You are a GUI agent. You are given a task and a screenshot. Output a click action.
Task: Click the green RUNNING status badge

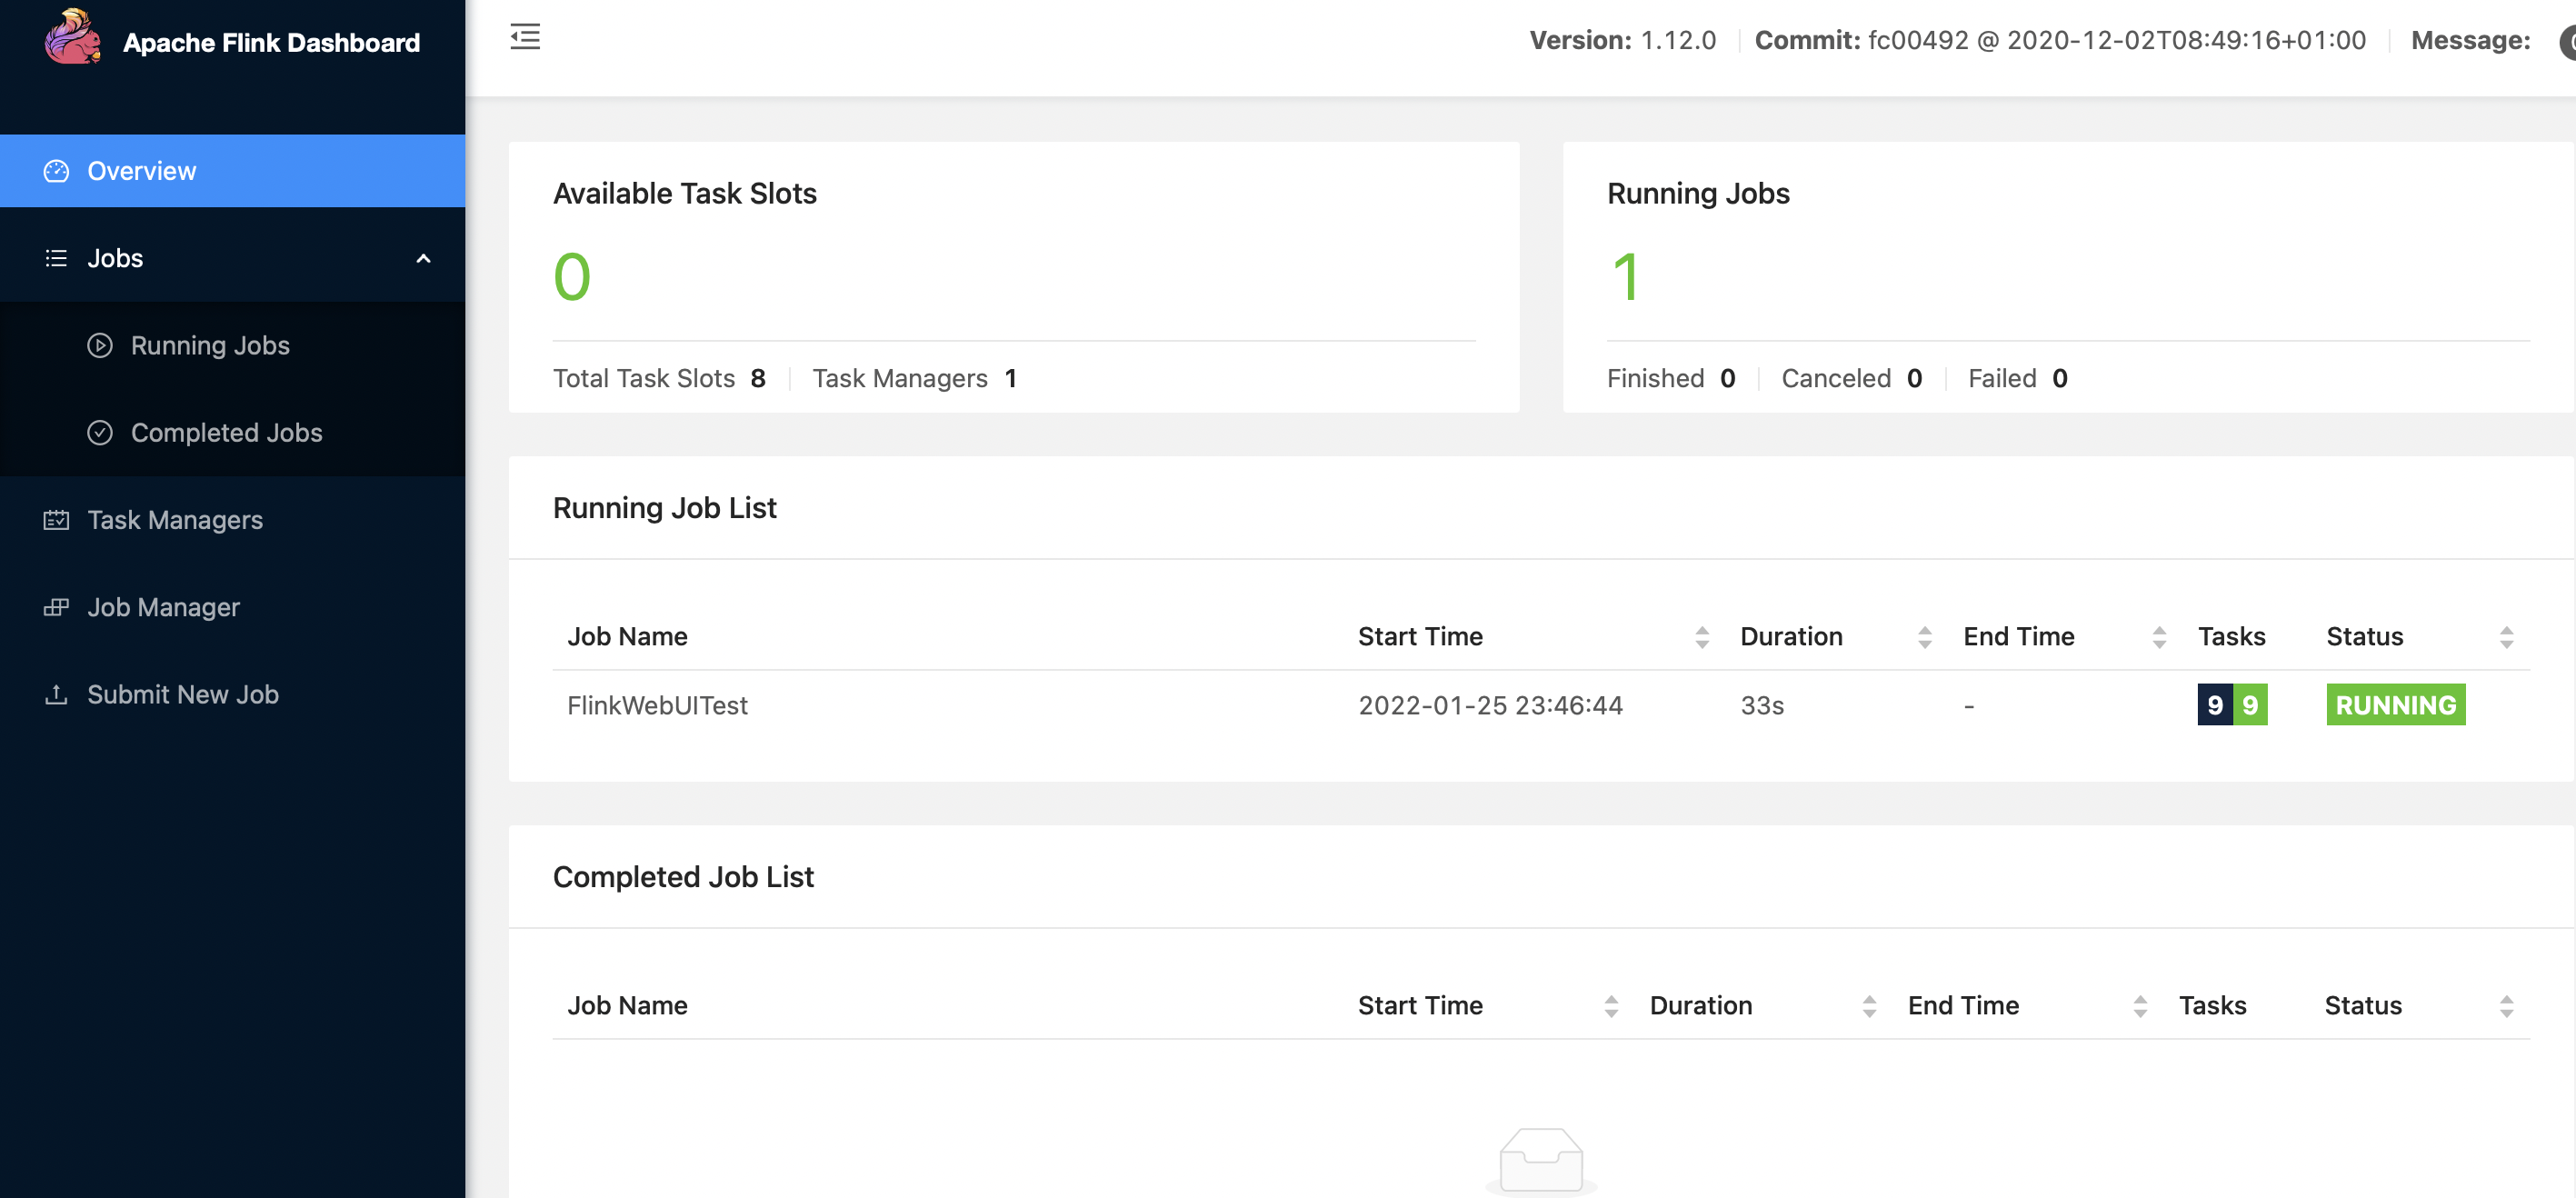[x=2395, y=705]
